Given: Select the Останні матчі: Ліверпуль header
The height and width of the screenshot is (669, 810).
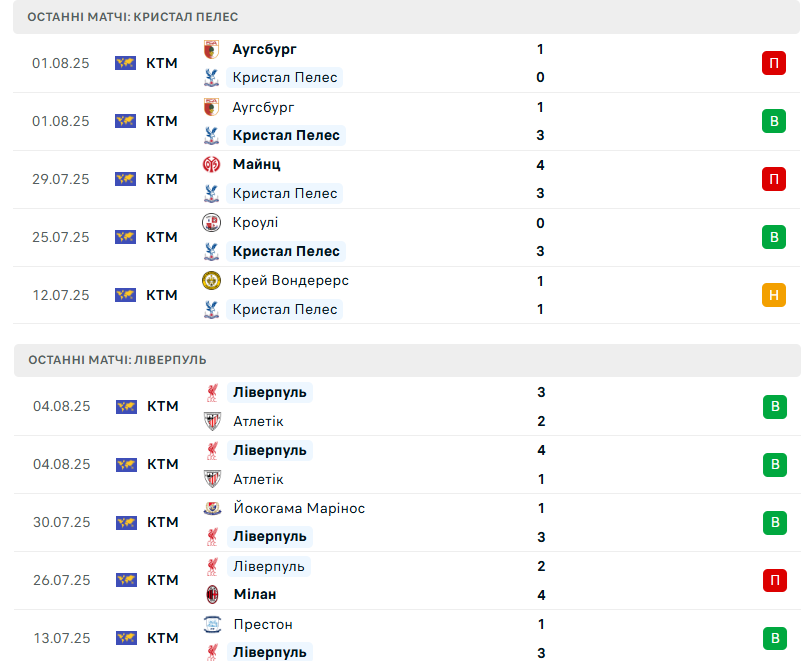Looking at the screenshot, I should pos(117,360).
